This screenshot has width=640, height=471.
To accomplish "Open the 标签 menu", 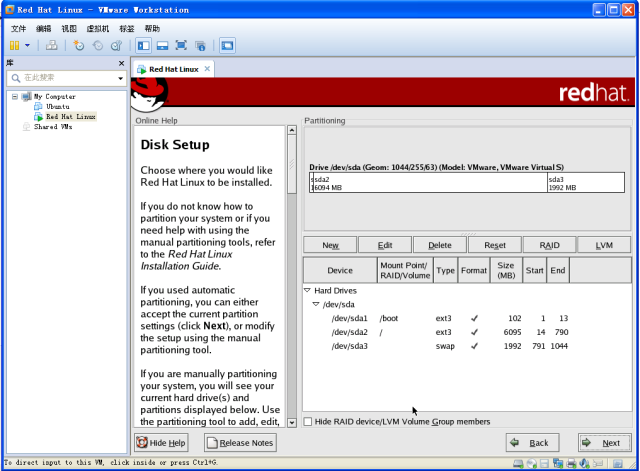I will (127, 29).
